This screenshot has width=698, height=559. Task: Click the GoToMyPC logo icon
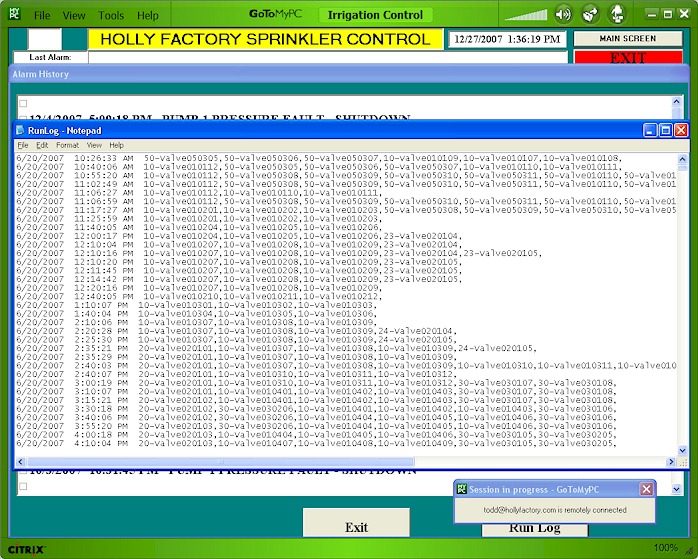coord(14,13)
